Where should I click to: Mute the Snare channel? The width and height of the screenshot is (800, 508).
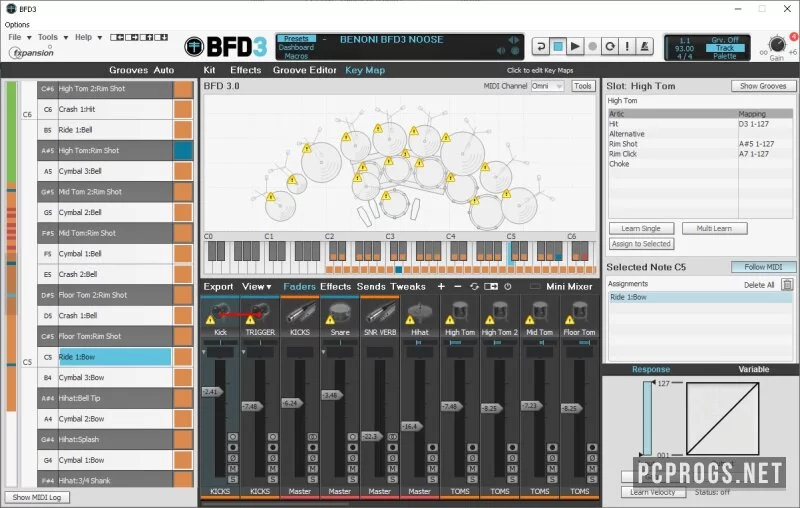(353, 469)
